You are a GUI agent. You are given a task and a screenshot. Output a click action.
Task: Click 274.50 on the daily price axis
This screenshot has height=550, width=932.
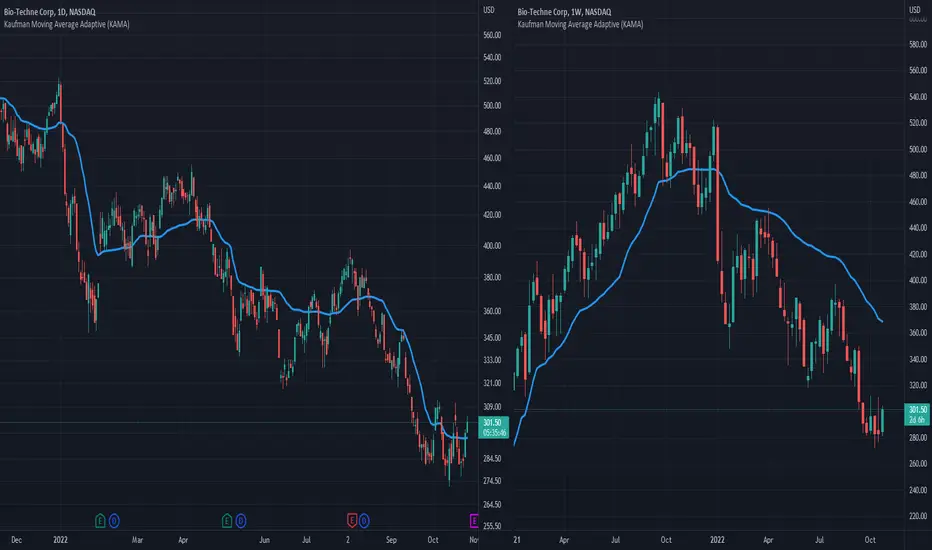(x=492, y=481)
